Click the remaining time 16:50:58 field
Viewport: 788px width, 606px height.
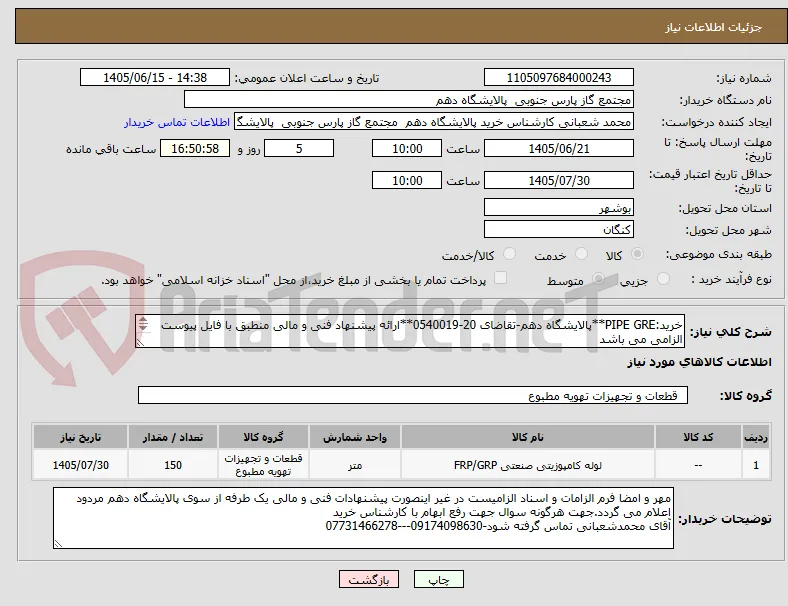tap(195, 148)
